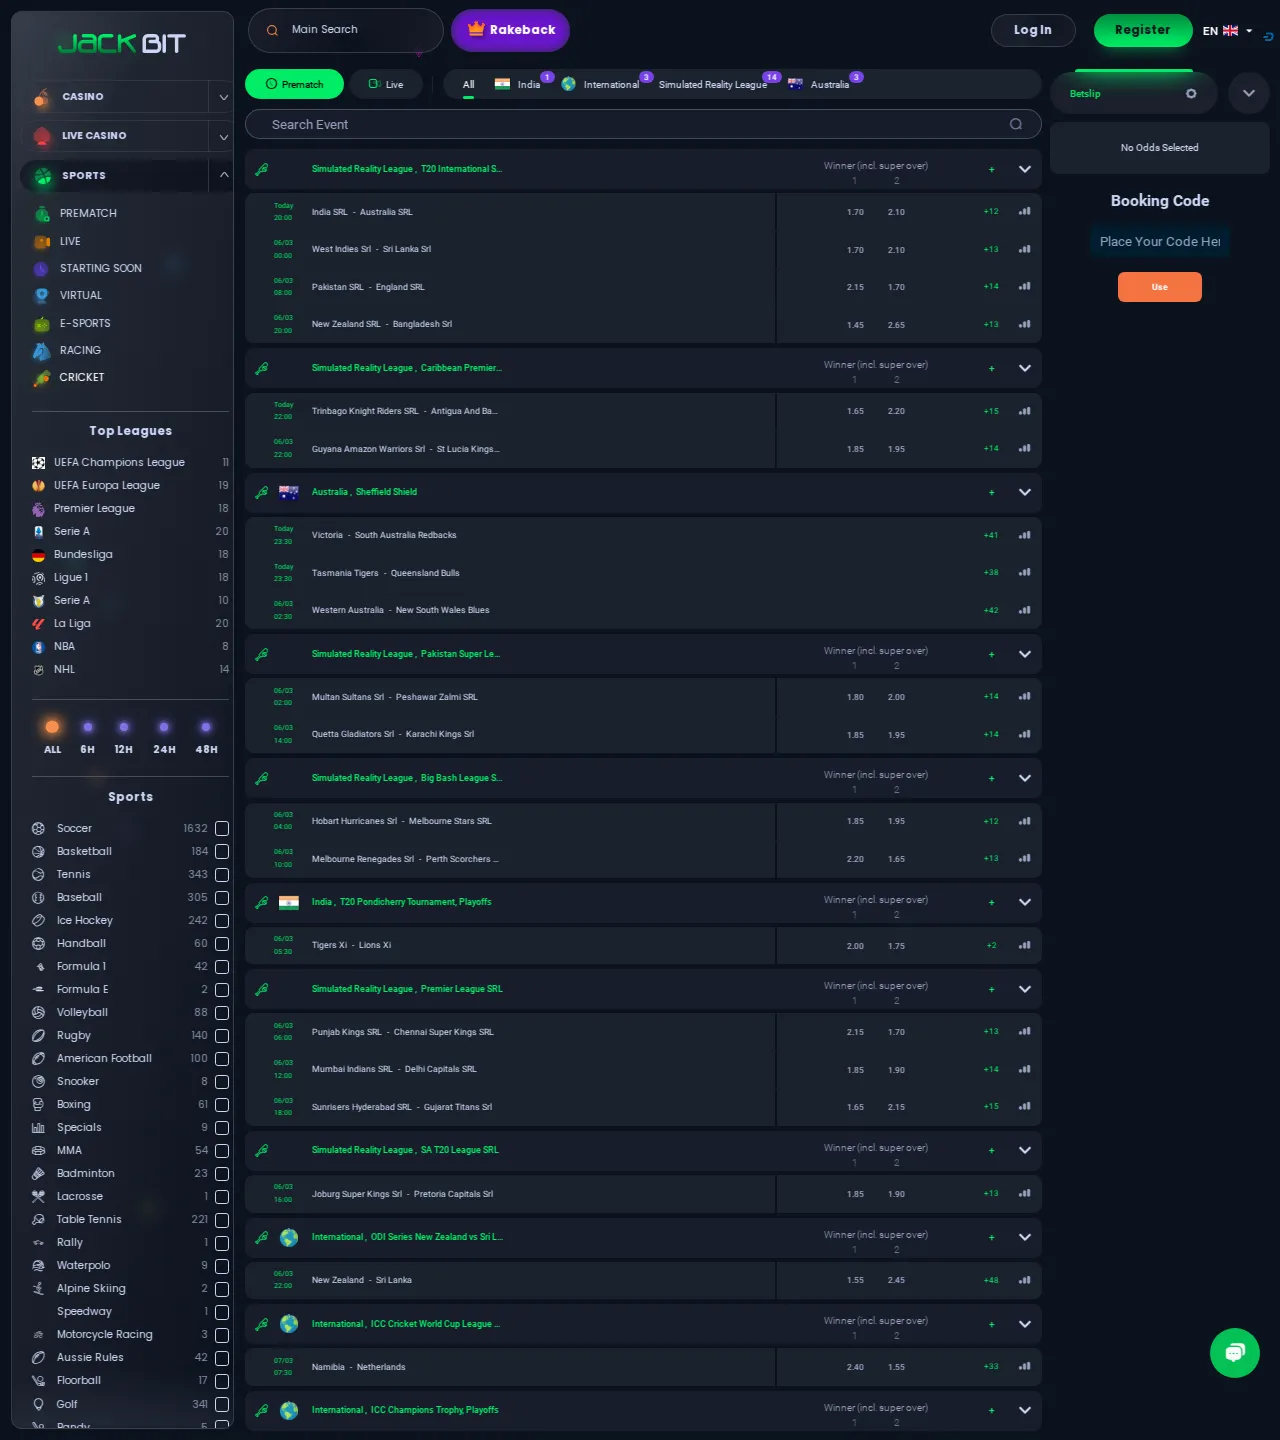Open the Racing horse icon
Screen dimensions: 1280x1440
tap(41, 350)
